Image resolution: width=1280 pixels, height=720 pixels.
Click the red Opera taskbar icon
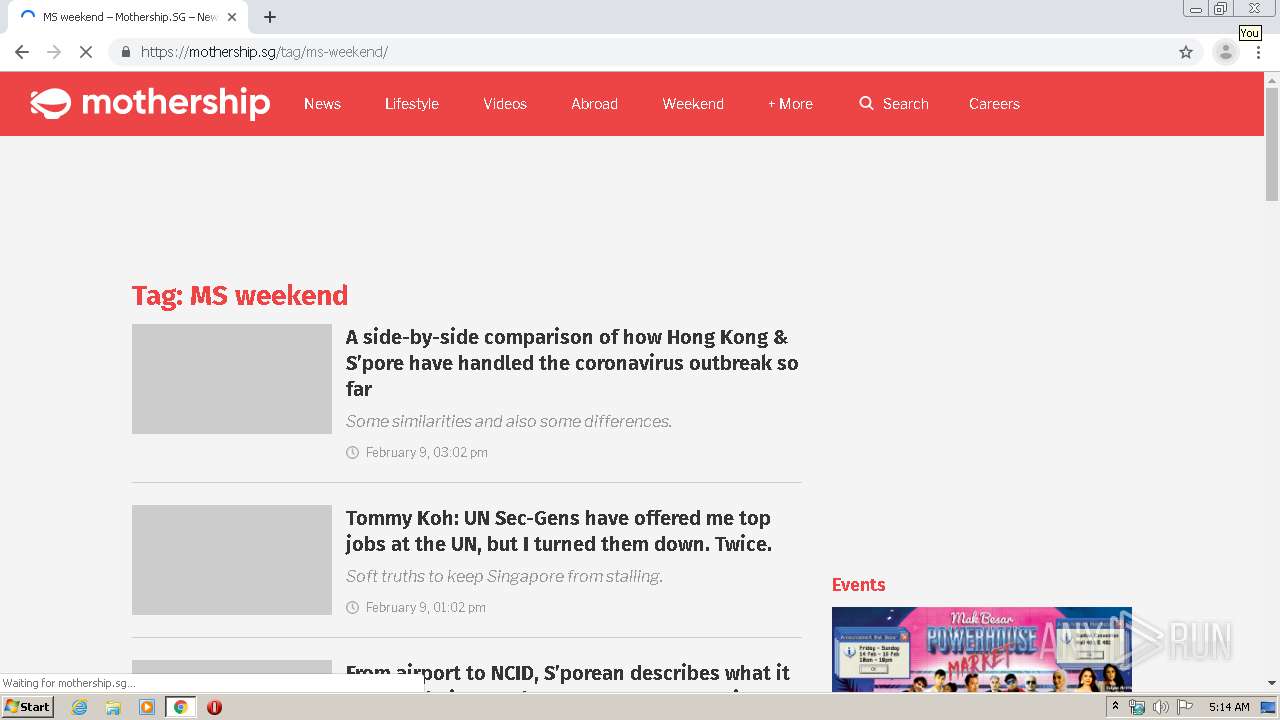pos(214,707)
